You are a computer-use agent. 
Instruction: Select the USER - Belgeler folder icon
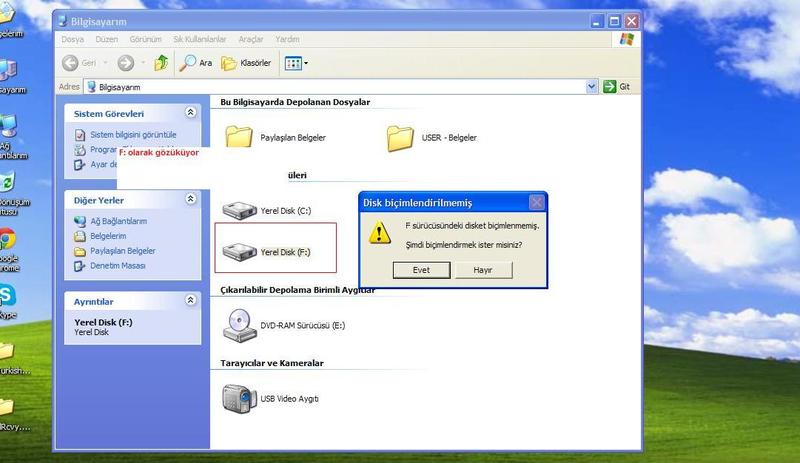tap(400, 138)
